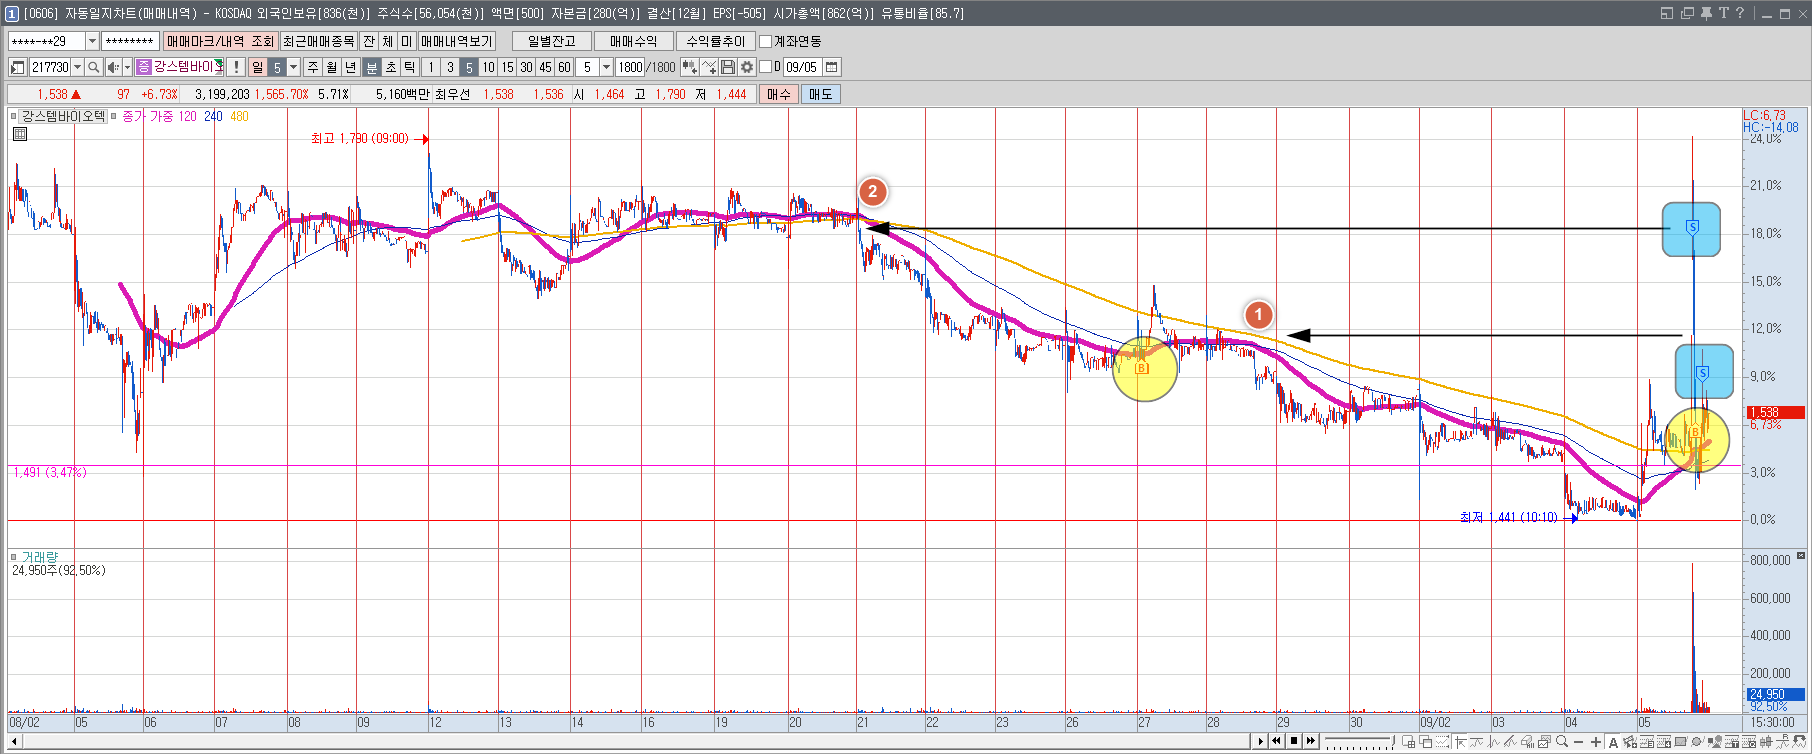
Task: Toggle the D checkbox before date field
Action: click(766, 67)
